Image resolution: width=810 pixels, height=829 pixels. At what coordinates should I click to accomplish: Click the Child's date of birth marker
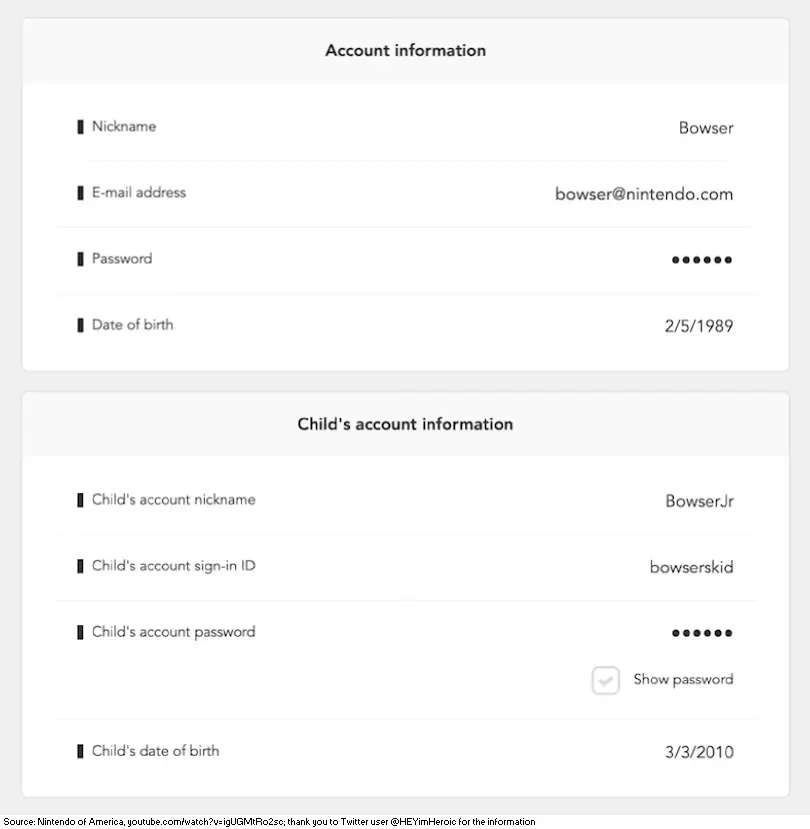(80, 751)
